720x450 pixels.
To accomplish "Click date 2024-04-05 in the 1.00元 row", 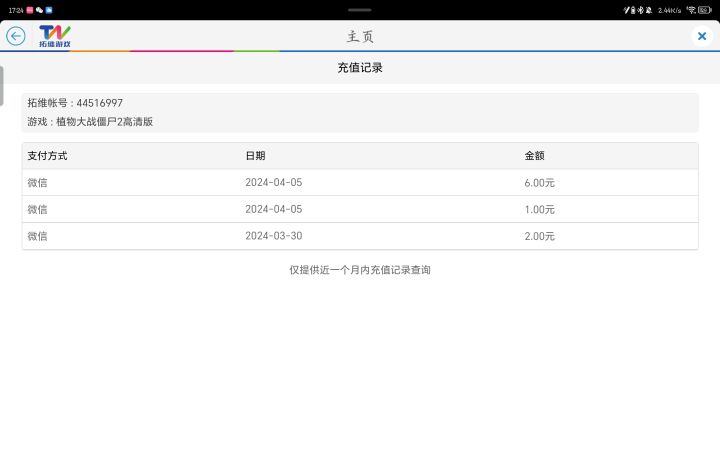I will pos(274,209).
